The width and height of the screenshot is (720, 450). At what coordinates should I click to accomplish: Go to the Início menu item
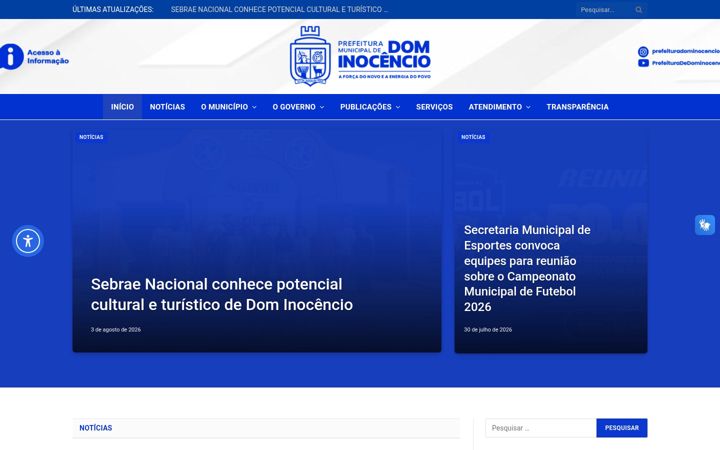(122, 107)
